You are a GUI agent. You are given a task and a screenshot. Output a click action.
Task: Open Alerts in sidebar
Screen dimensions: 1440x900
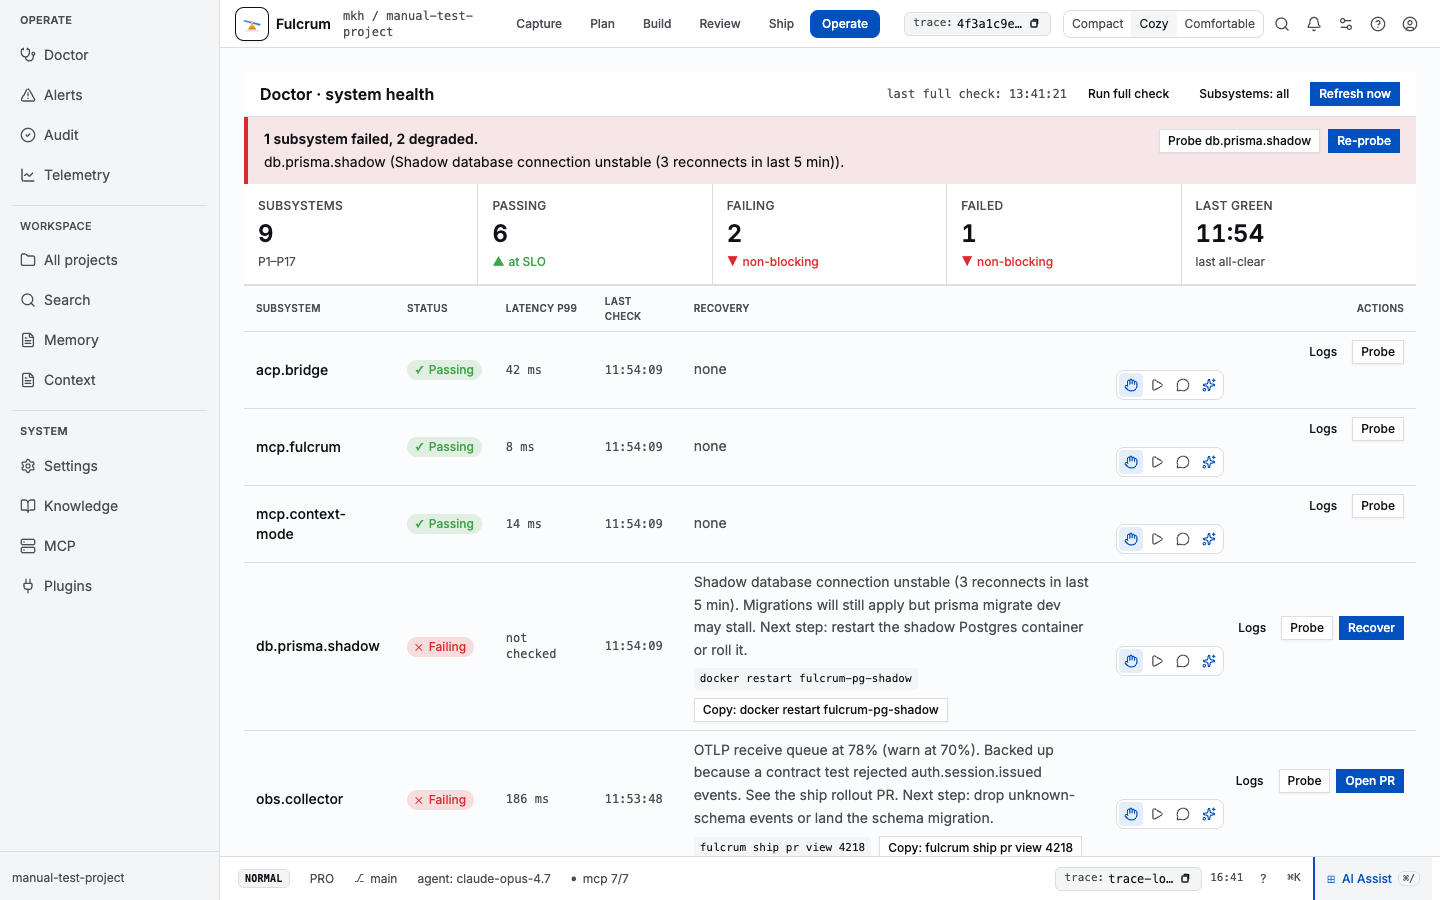click(x=110, y=95)
